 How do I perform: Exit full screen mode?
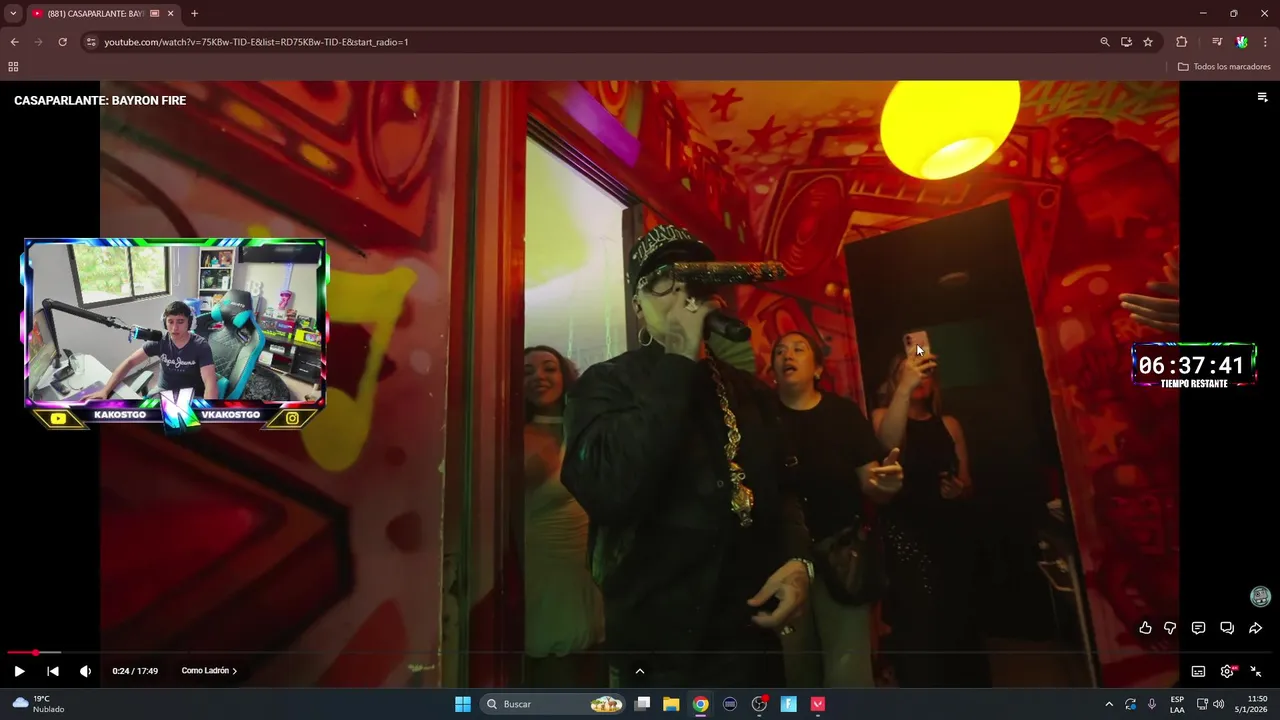pyautogui.click(x=1256, y=671)
